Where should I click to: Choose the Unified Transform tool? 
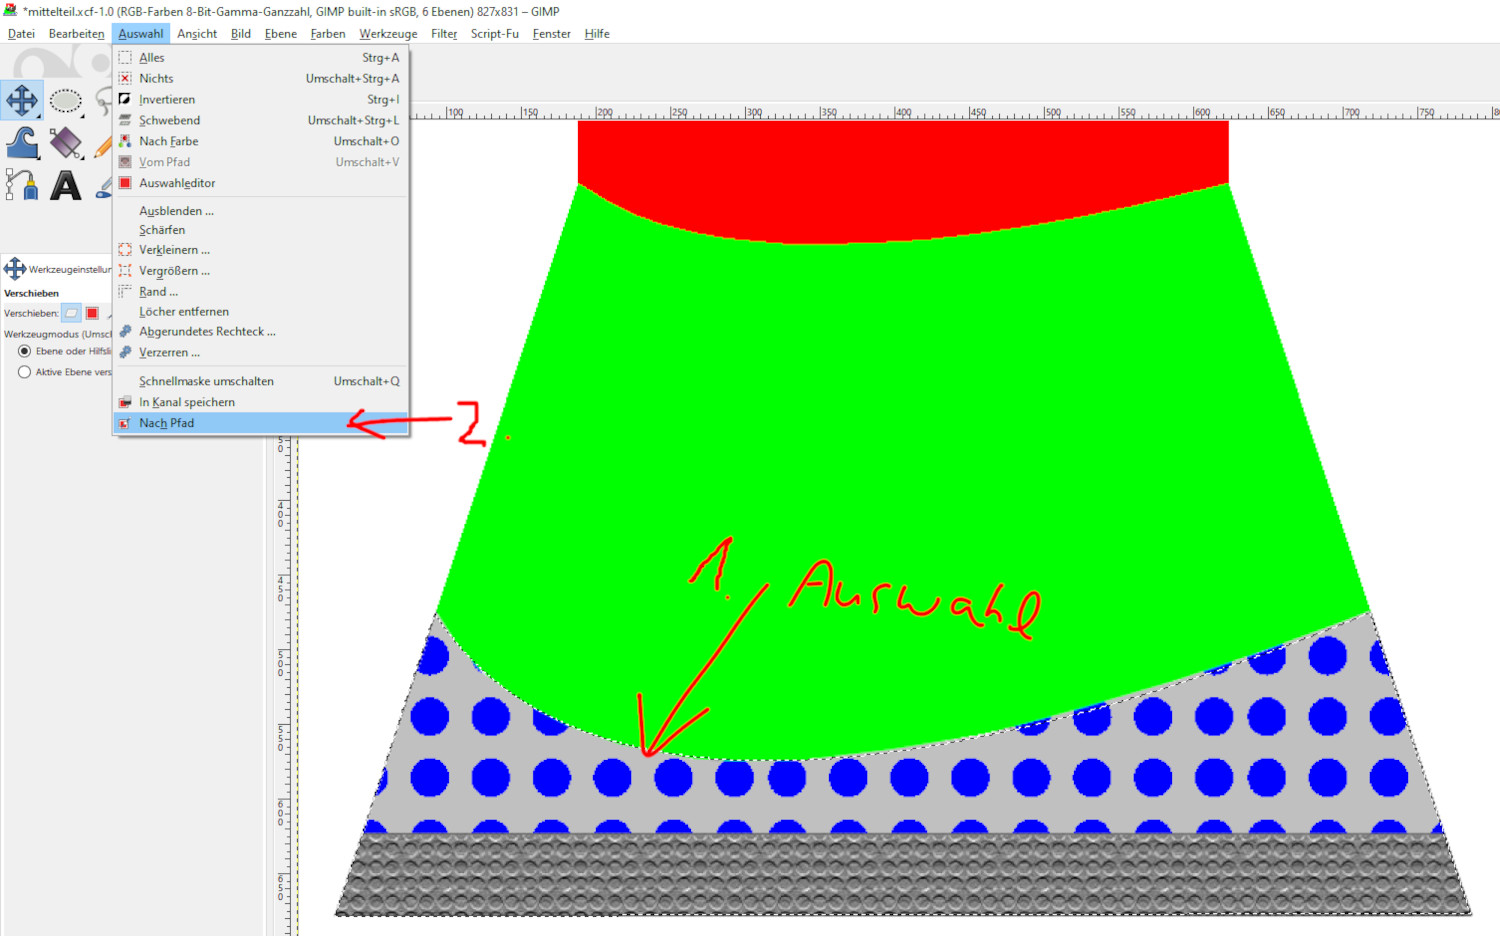66,143
